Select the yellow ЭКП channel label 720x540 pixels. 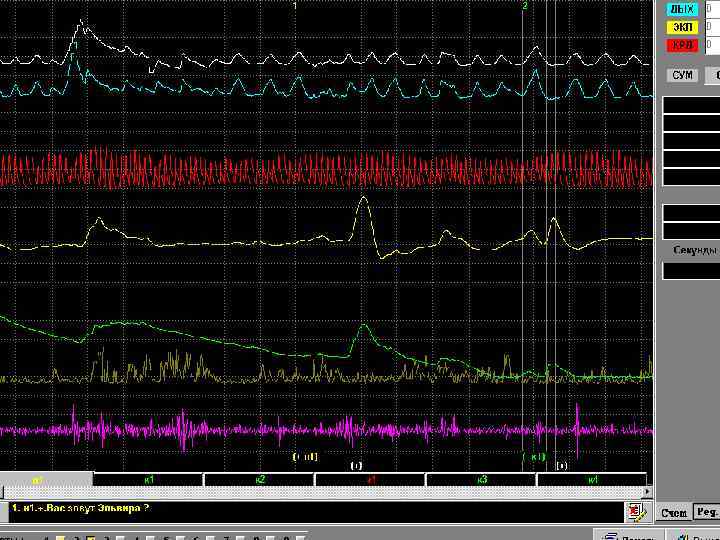click(x=682, y=27)
